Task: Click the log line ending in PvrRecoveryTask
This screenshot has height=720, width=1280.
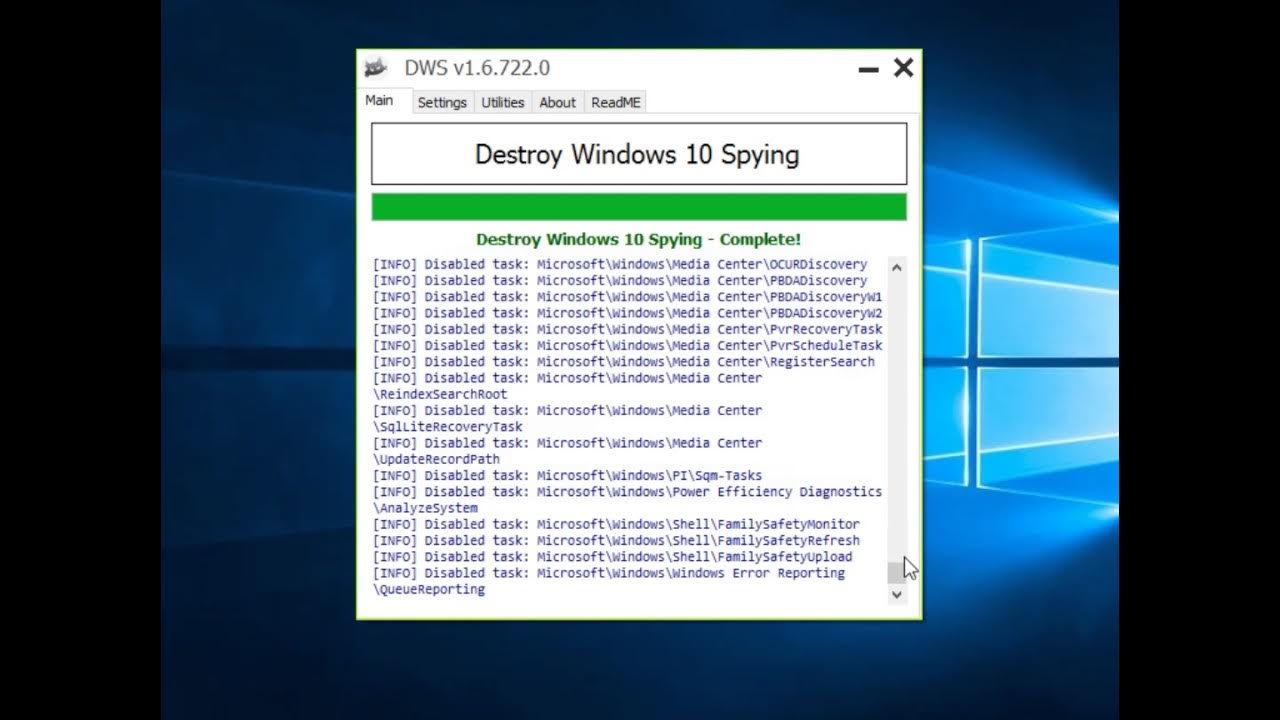Action: pos(628,329)
